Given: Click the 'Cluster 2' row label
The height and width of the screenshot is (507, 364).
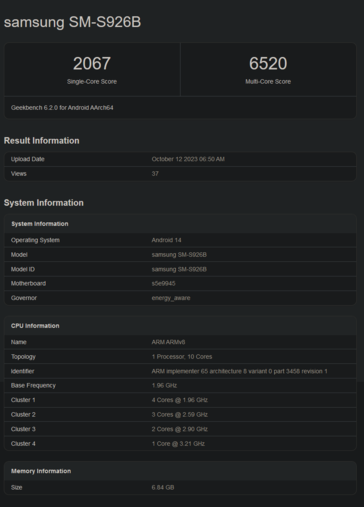Looking at the screenshot, I should 23,415.
